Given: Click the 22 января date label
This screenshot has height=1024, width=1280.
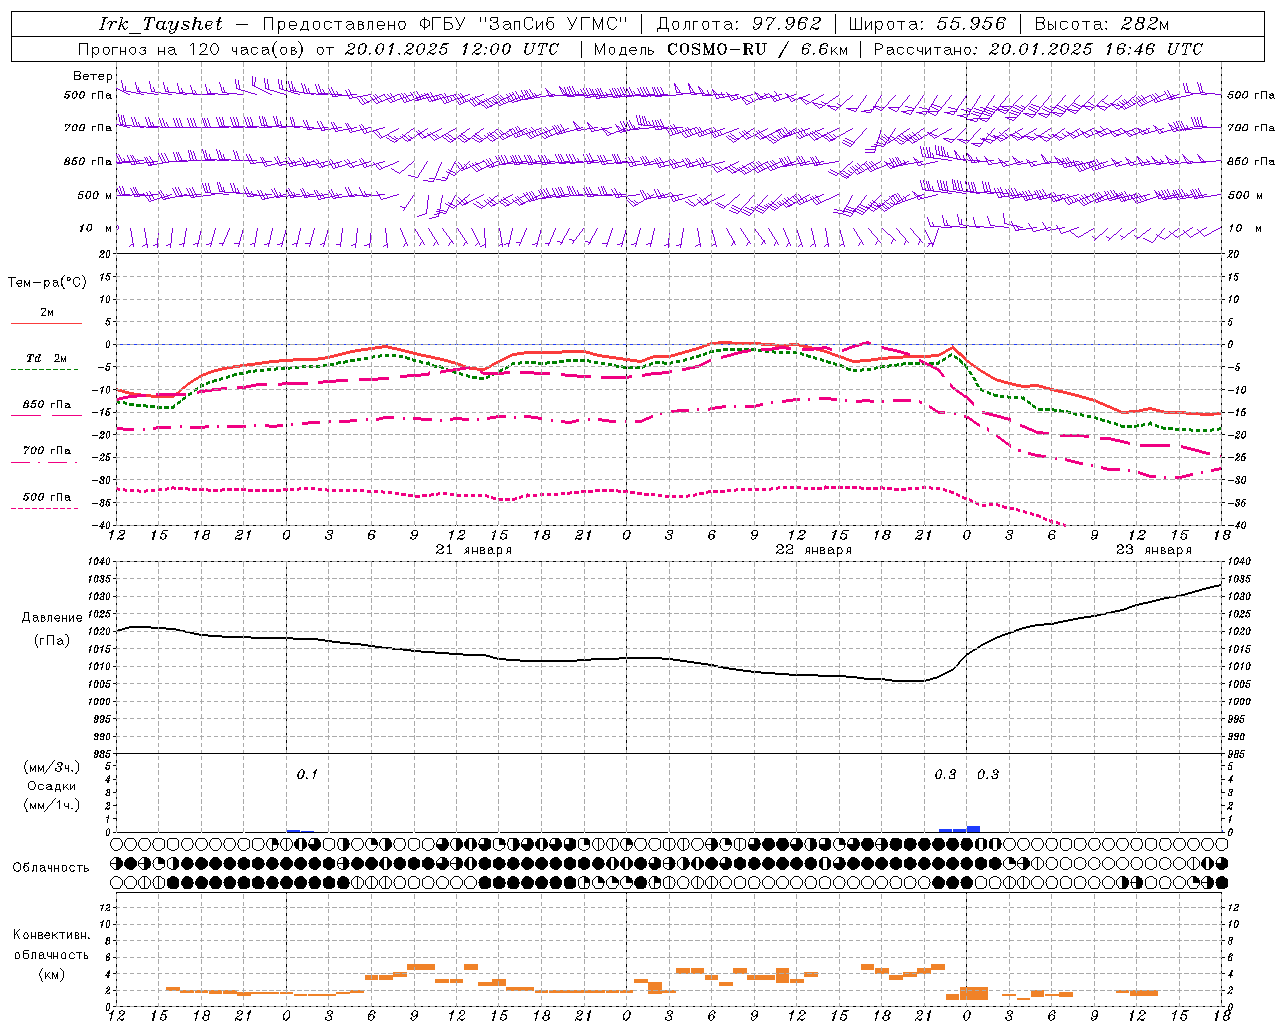Looking at the screenshot, I should coord(814,550).
